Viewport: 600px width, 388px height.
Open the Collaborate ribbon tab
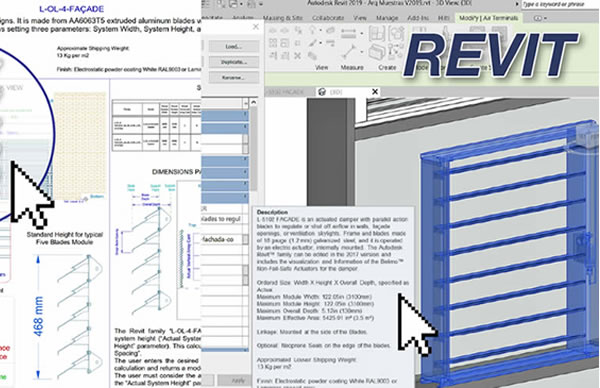pyautogui.click(x=328, y=18)
